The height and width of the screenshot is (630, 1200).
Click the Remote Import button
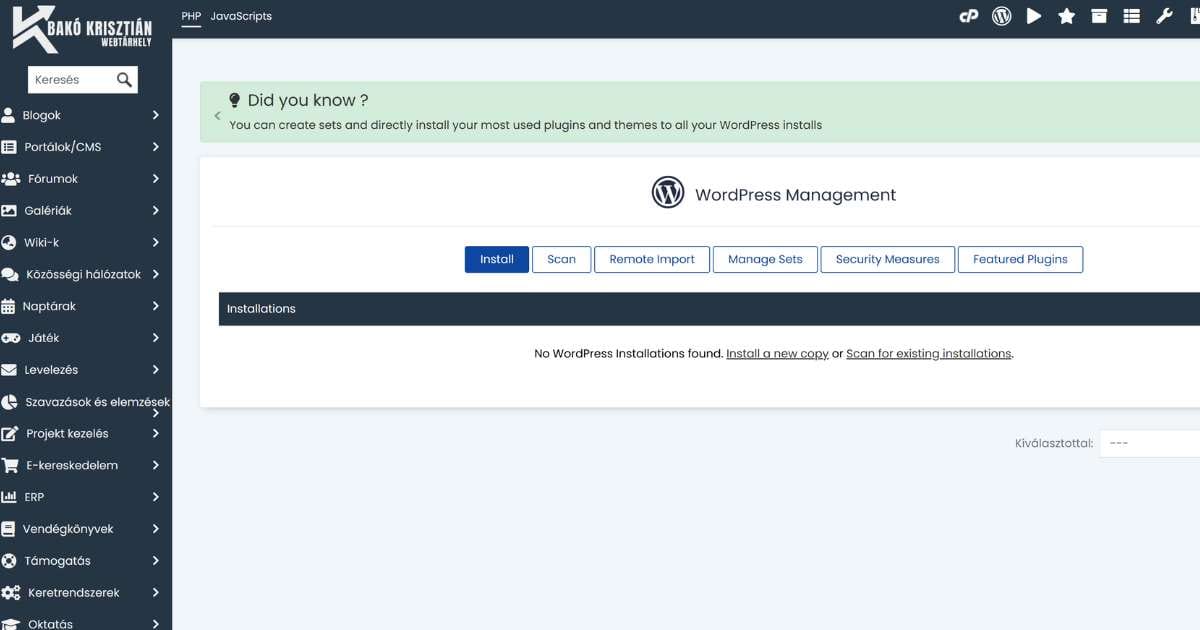[x=652, y=259]
